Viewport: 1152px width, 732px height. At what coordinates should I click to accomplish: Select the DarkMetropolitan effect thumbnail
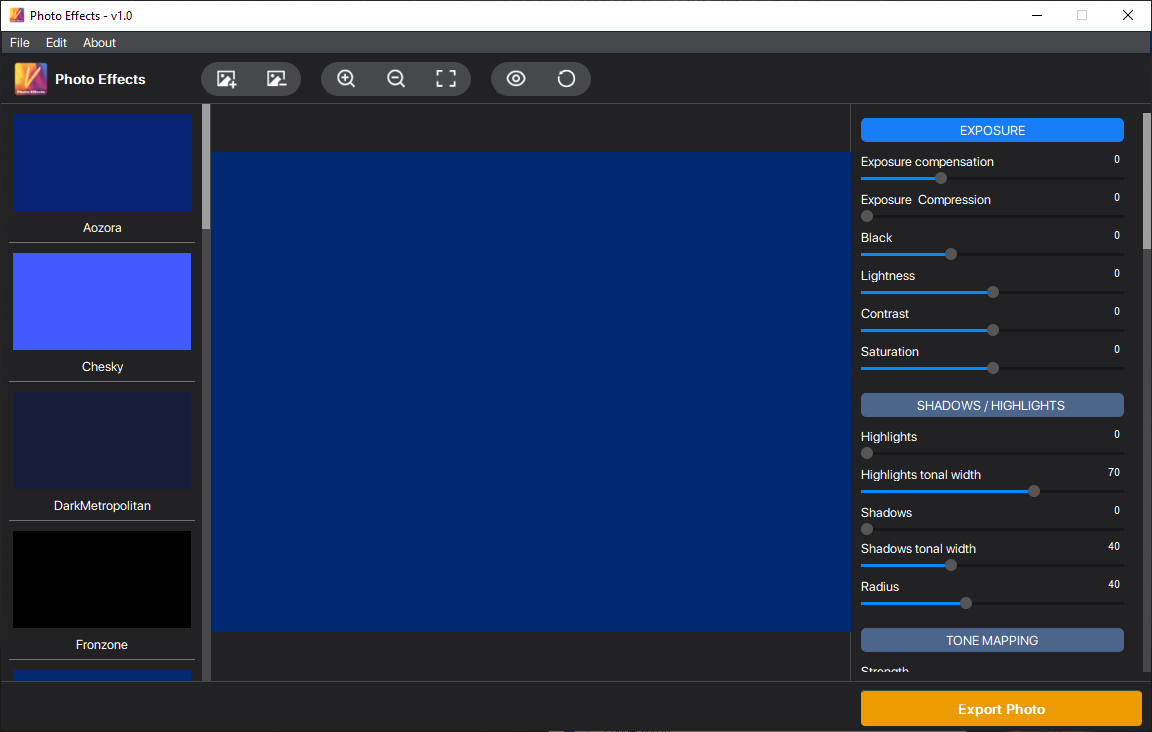(x=102, y=440)
